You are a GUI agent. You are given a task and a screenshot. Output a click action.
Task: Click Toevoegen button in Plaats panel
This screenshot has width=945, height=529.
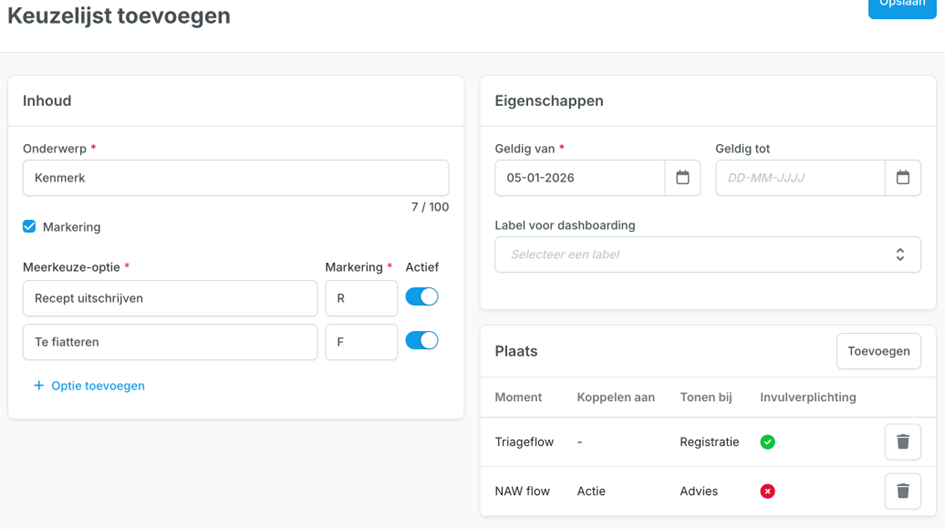point(878,351)
